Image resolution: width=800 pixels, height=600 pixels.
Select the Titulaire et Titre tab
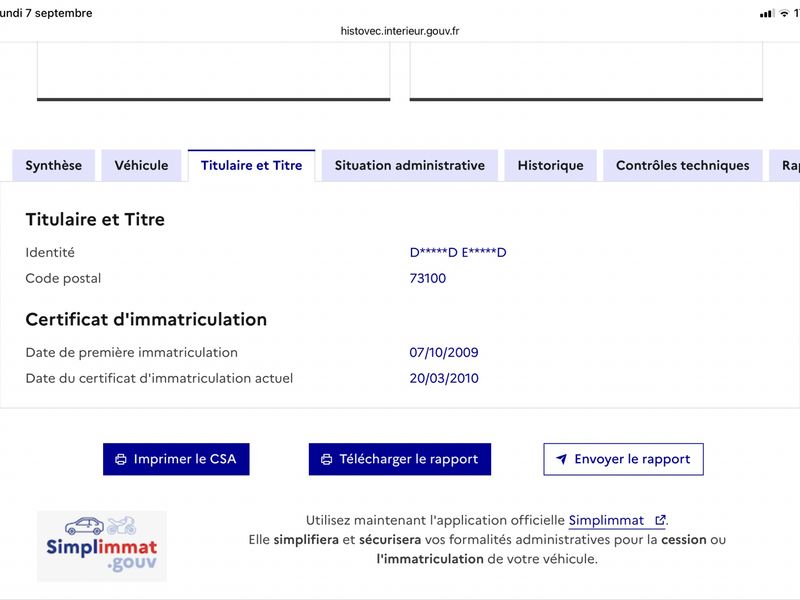pos(252,165)
